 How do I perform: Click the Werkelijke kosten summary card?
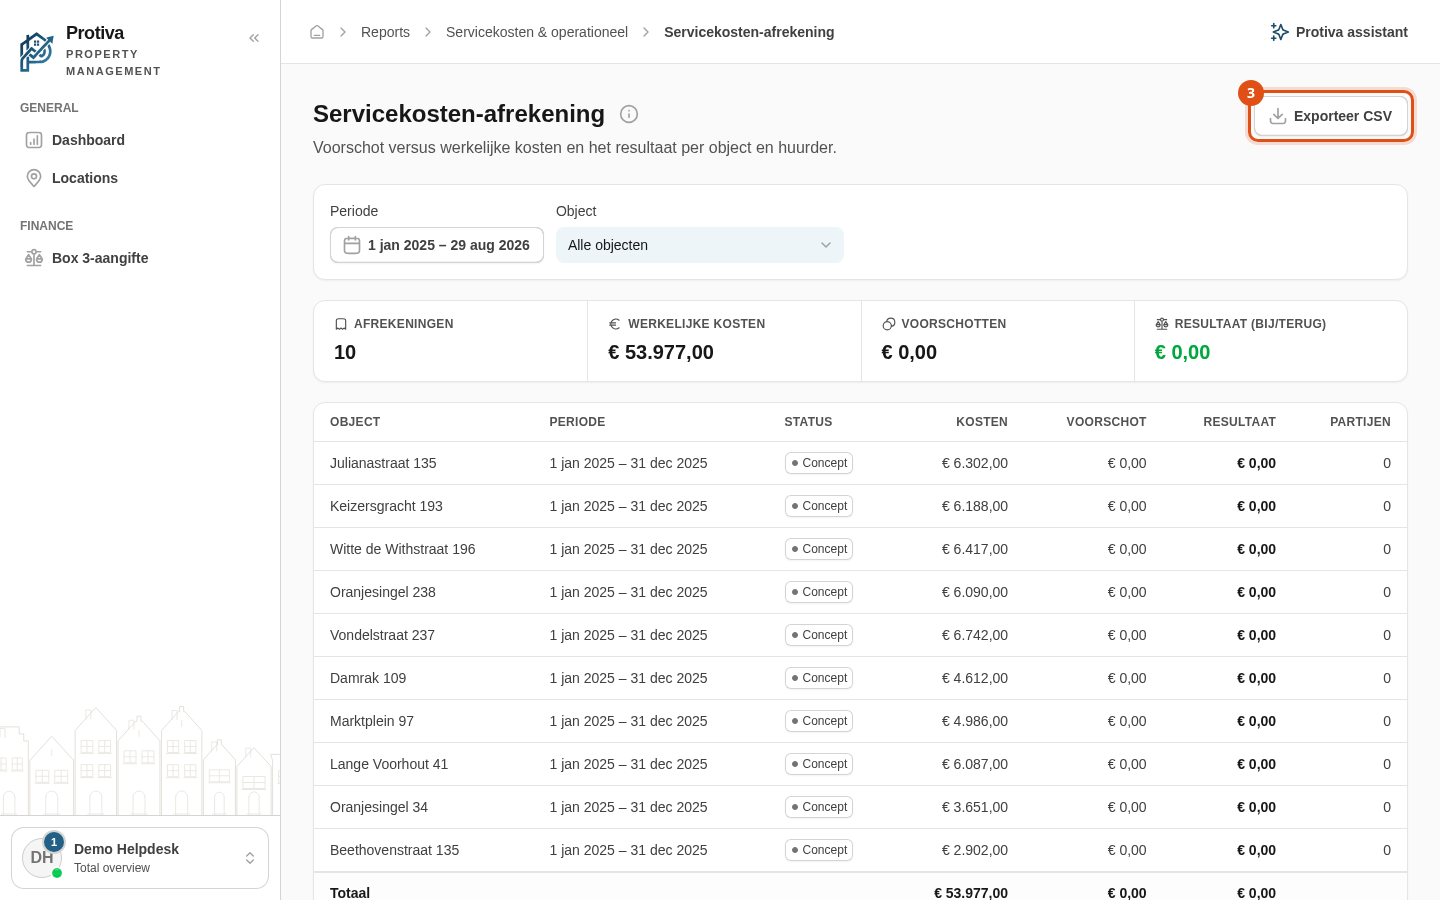(724, 341)
